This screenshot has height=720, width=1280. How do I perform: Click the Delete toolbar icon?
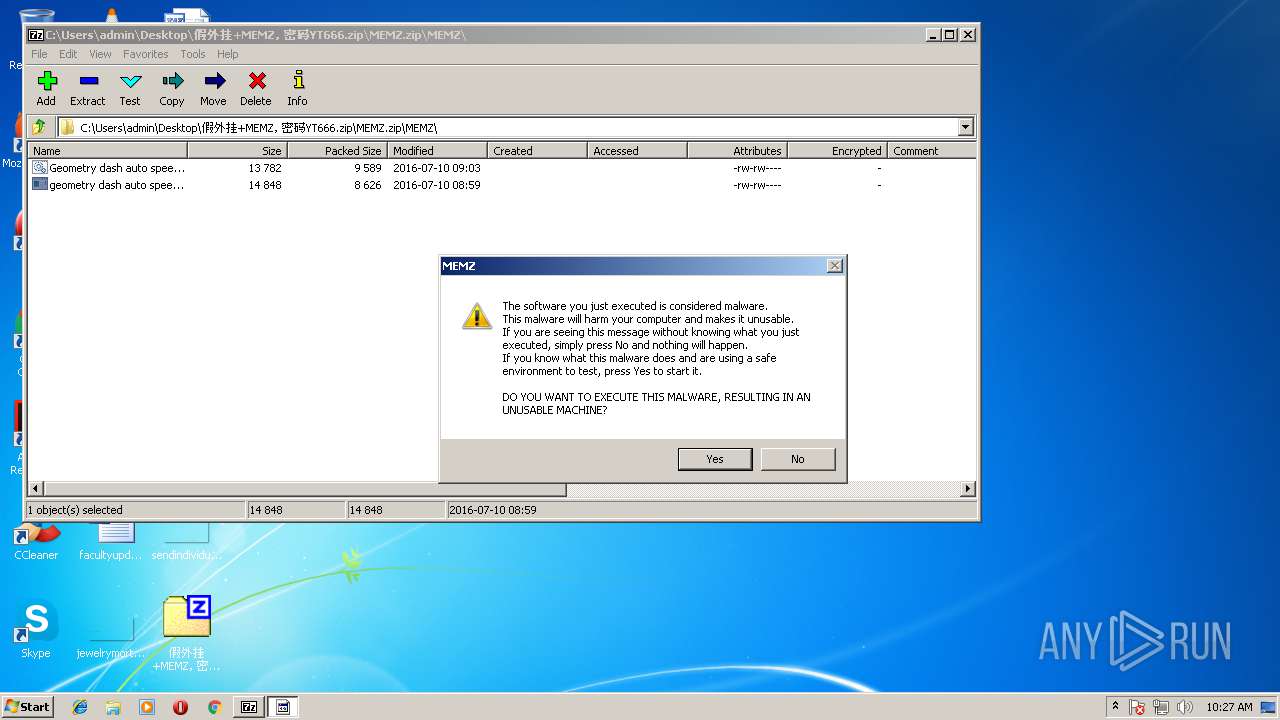click(256, 88)
